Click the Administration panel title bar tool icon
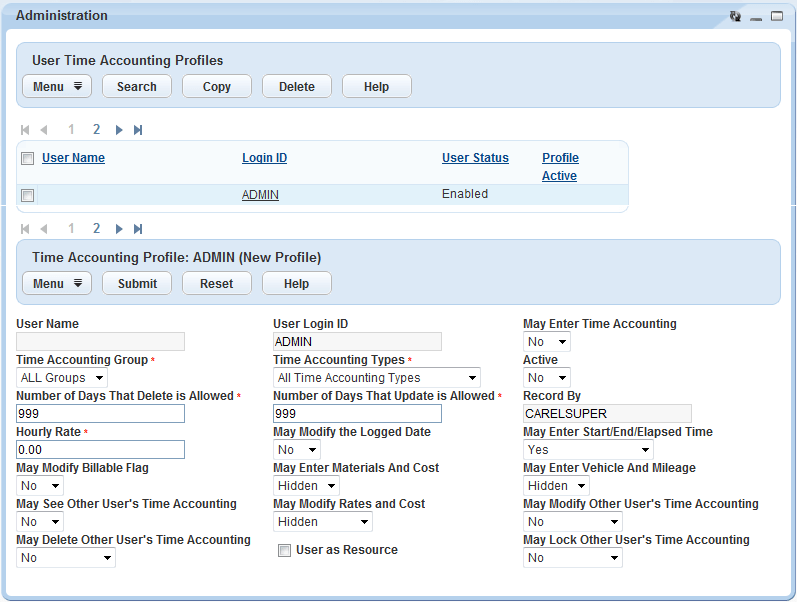Viewport: 797px width, 602px height. click(736, 16)
